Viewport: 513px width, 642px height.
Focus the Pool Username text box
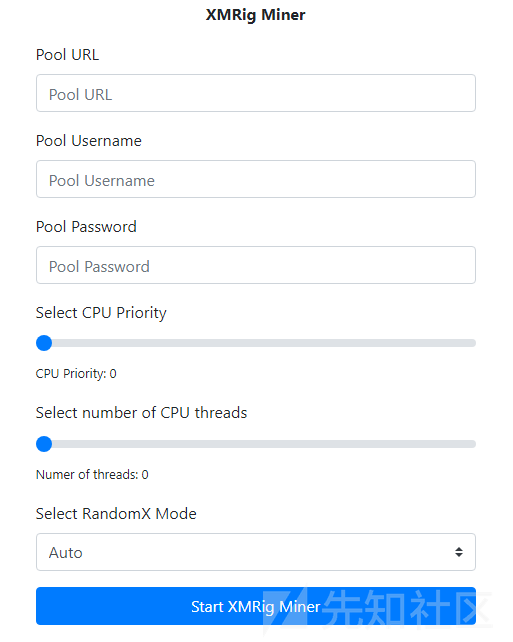click(255, 179)
